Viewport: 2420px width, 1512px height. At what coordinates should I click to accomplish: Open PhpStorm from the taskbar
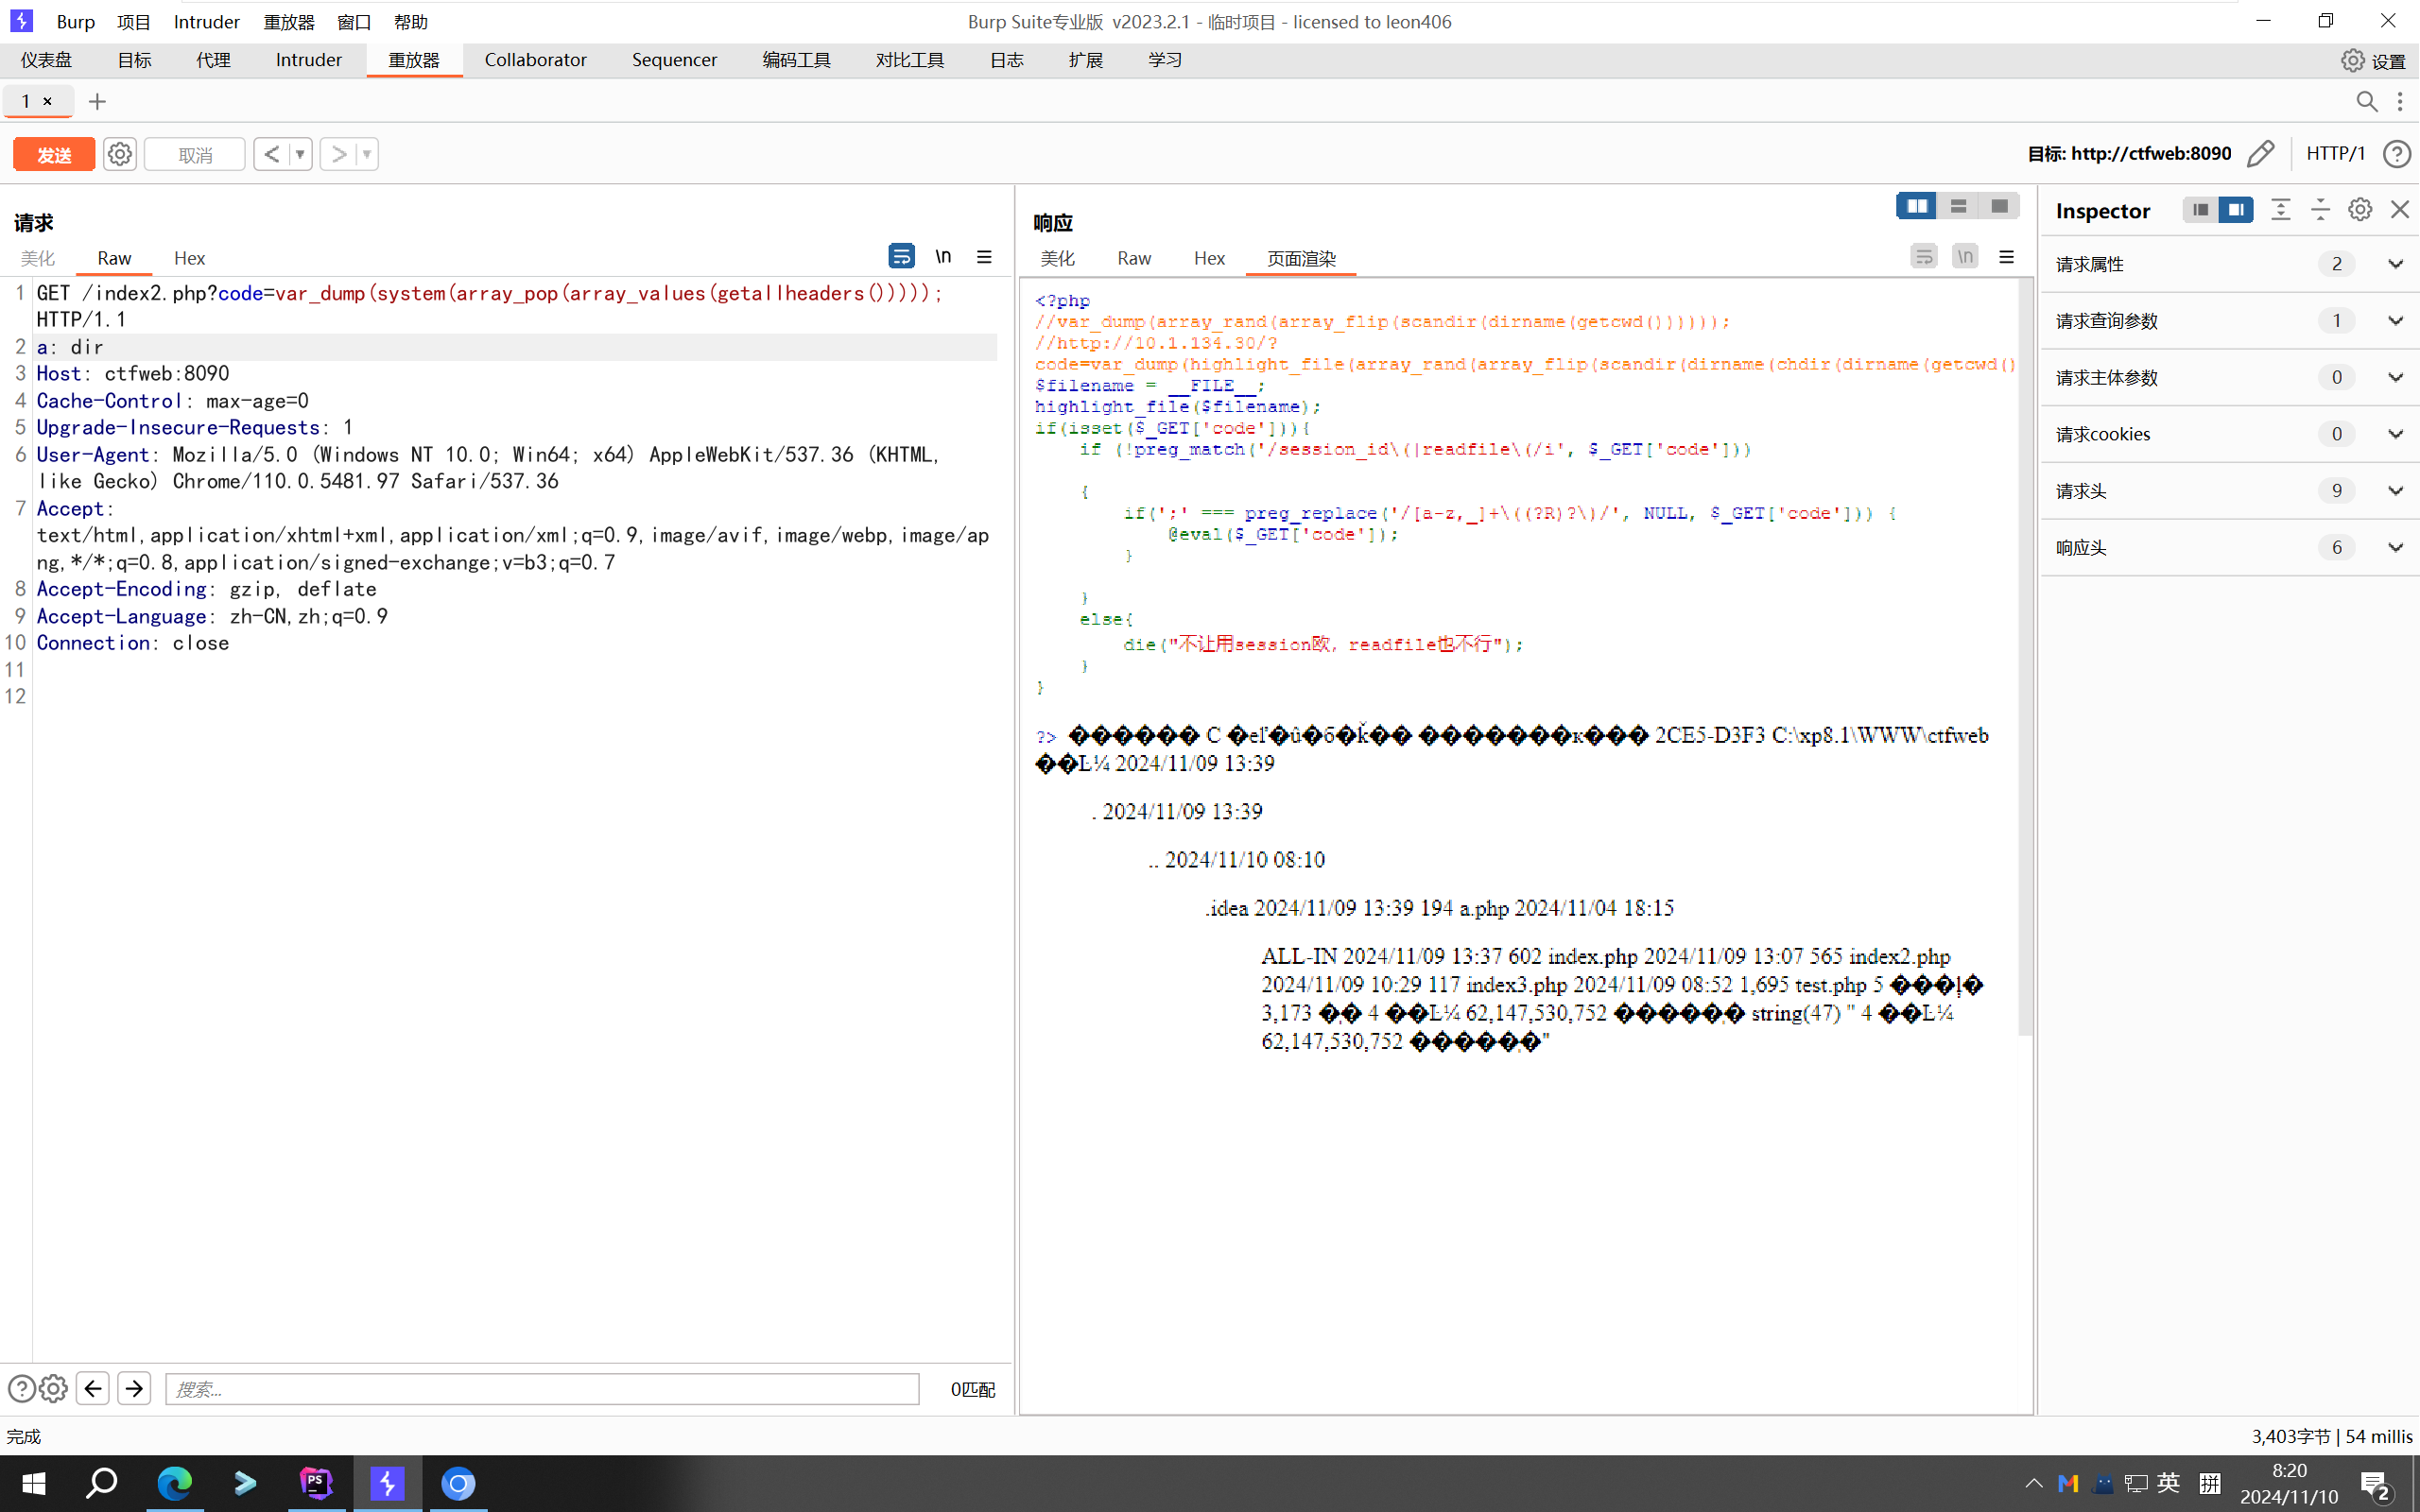coord(316,1483)
